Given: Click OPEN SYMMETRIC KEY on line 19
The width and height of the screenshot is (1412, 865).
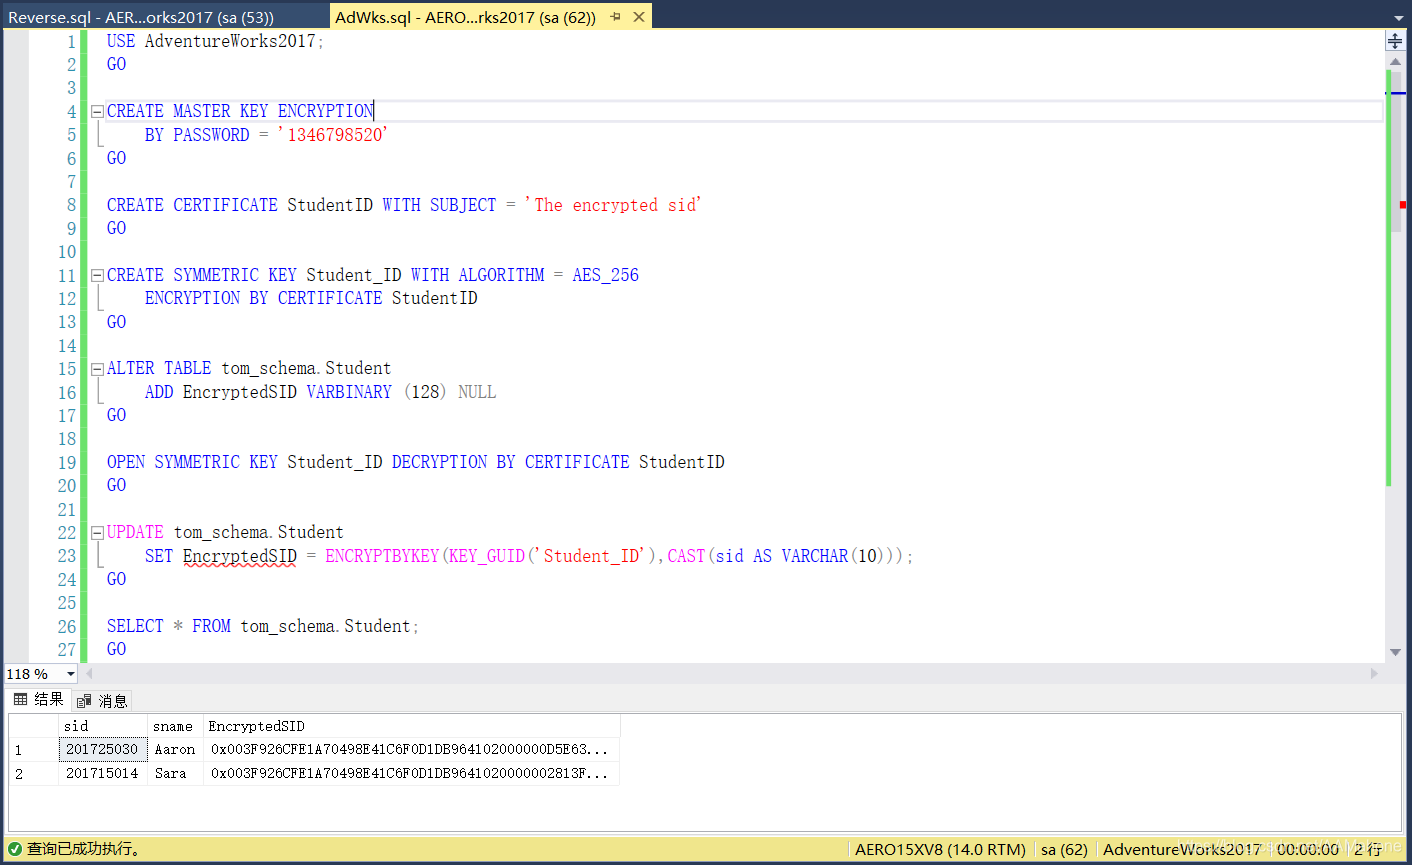Looking at the screenshot, I should 192,462.
